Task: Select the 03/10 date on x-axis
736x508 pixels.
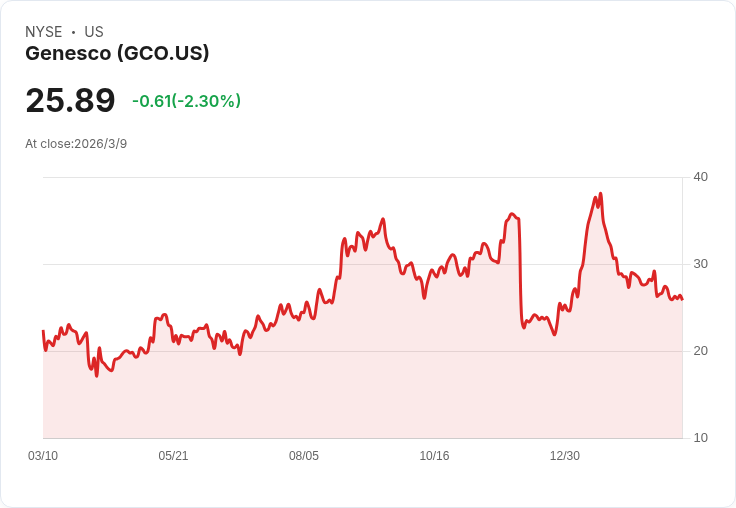Action: (43, 455)
